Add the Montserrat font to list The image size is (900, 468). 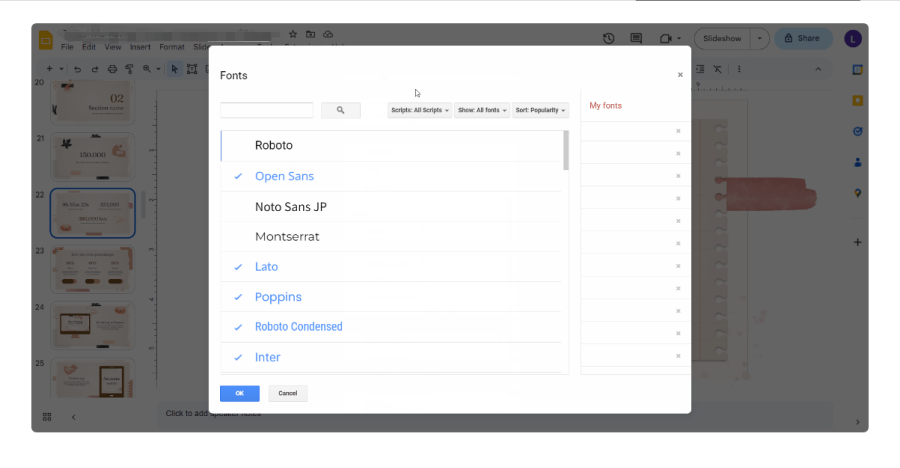[x=287, y=237]
